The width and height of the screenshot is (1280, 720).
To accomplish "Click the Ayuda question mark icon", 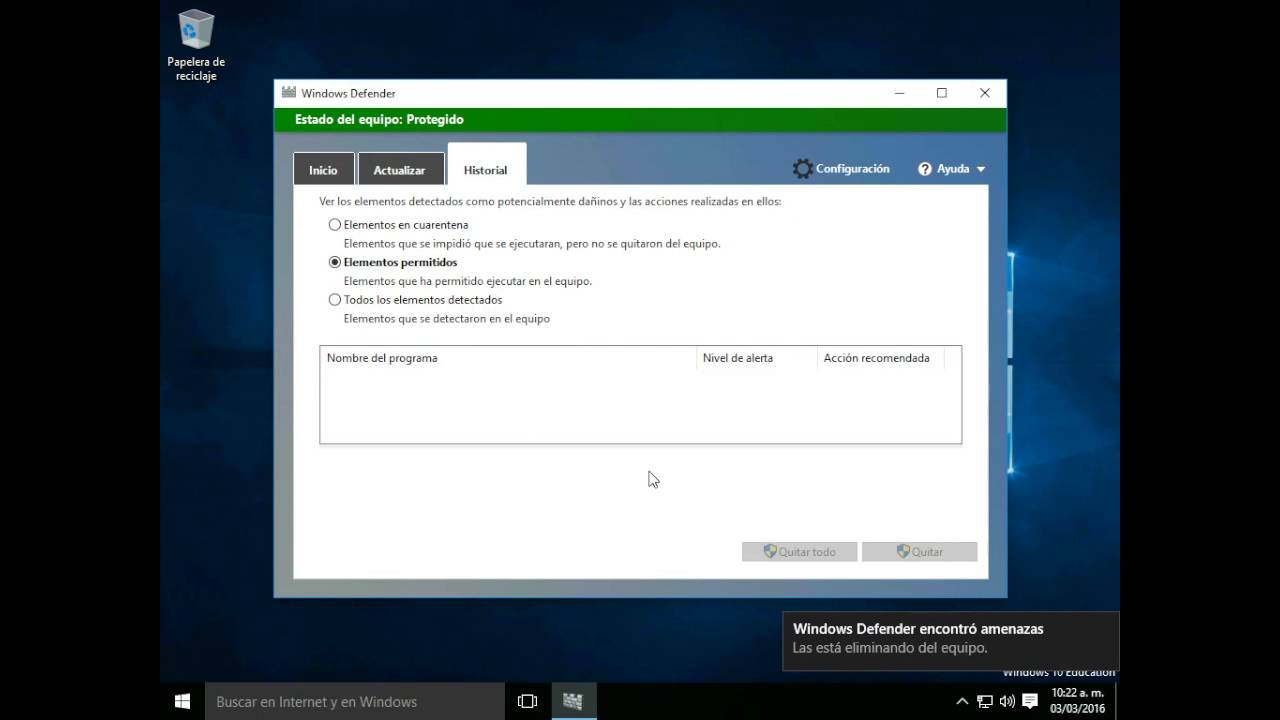I will (x=925, y=169).
